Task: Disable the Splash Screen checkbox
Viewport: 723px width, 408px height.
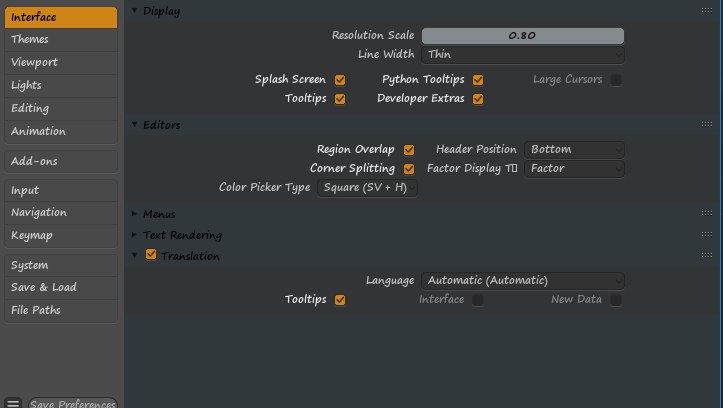Action: (340, 80)
